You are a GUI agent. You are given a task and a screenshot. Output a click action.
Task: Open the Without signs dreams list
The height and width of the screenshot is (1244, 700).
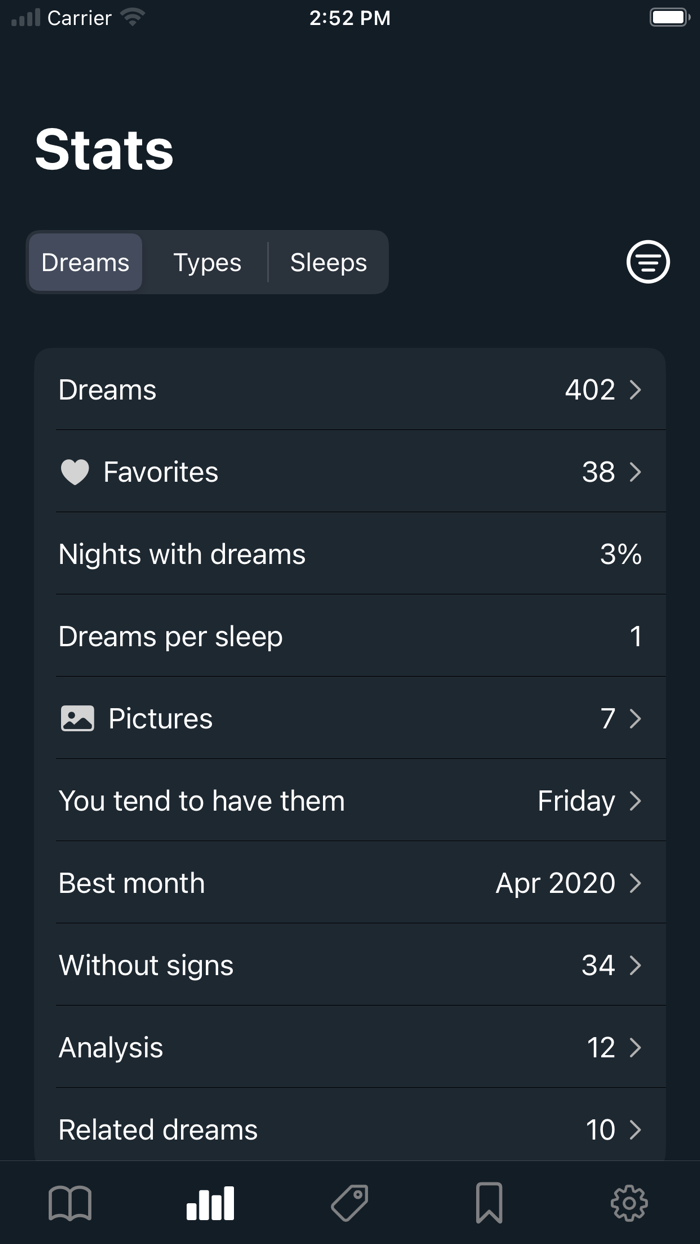tap(350, 964)
